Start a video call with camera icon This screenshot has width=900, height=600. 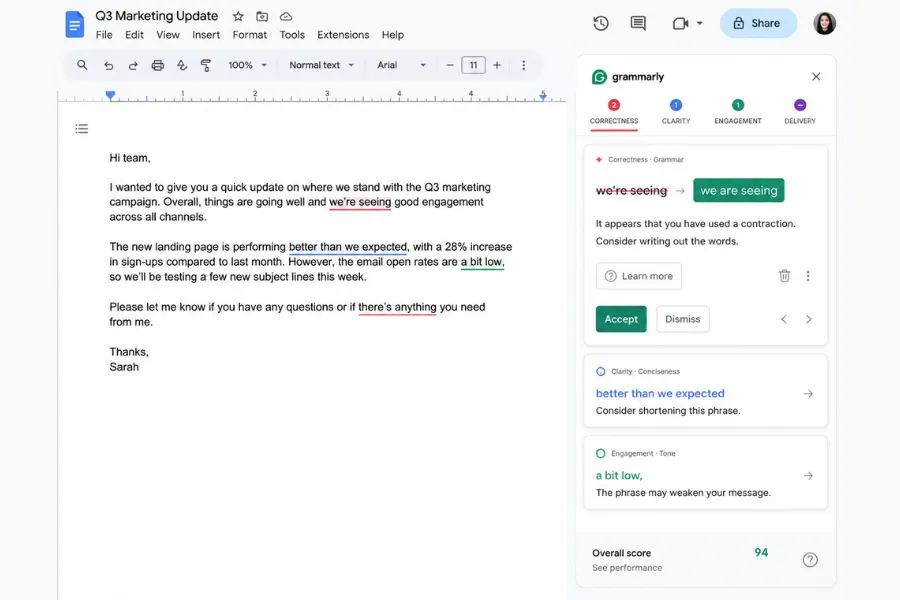tap(680, 24)
